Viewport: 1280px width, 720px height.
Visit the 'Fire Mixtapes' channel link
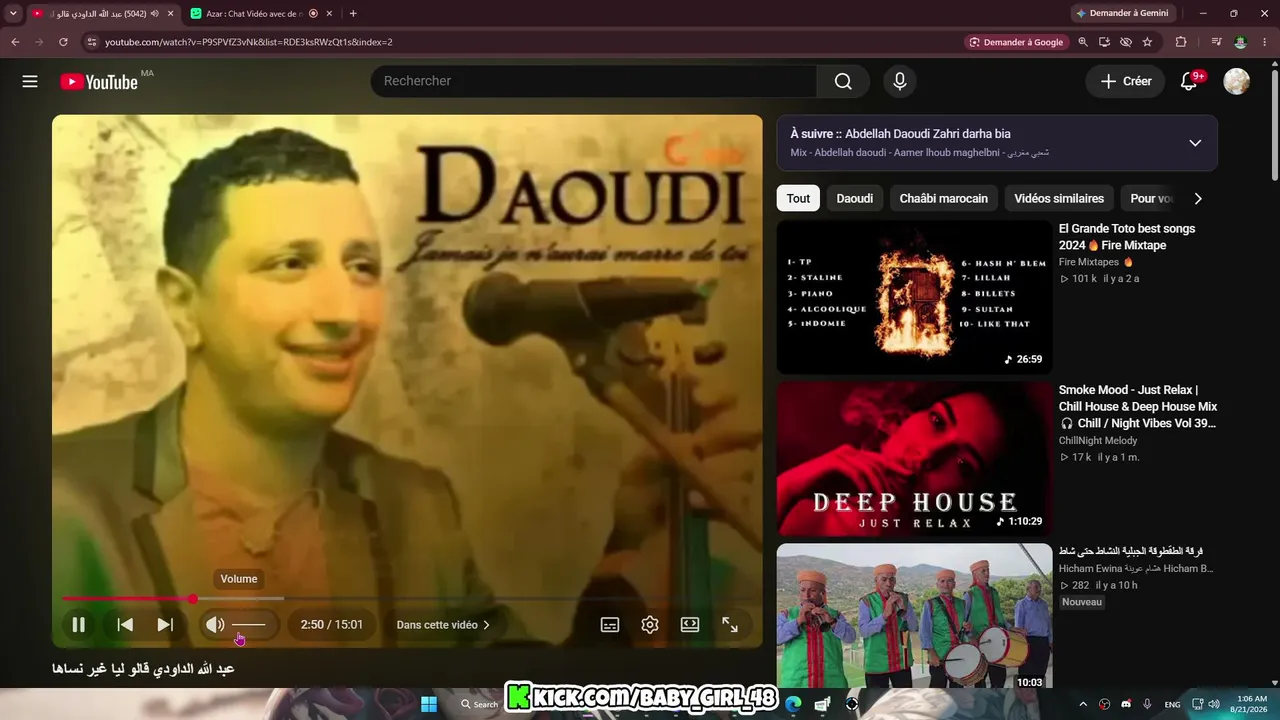[x=1089, y=262]
